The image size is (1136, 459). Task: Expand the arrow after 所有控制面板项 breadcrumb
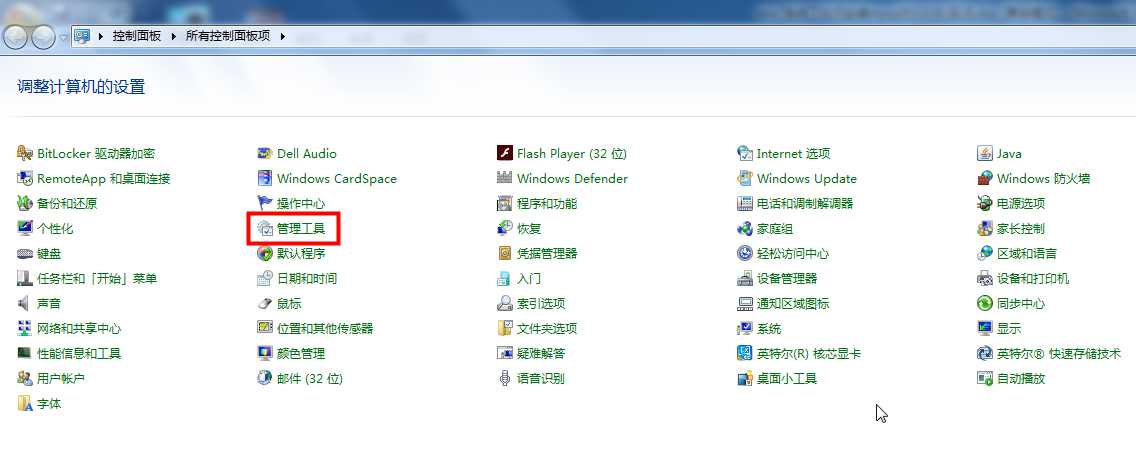(283, 35)
